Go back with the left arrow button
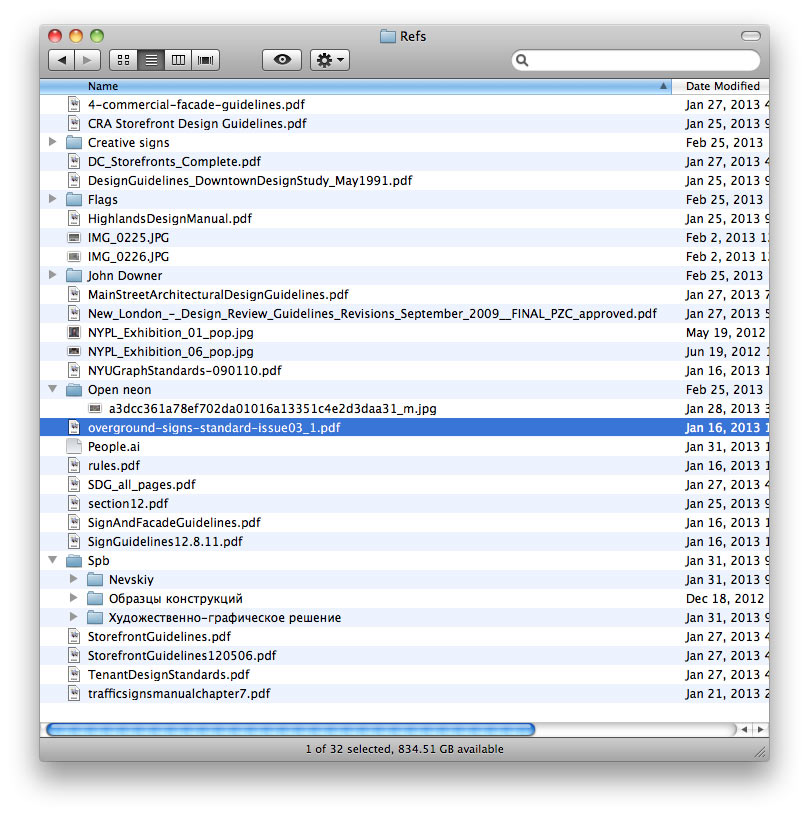Screen dimensions: 809x816 pos(62,61)
